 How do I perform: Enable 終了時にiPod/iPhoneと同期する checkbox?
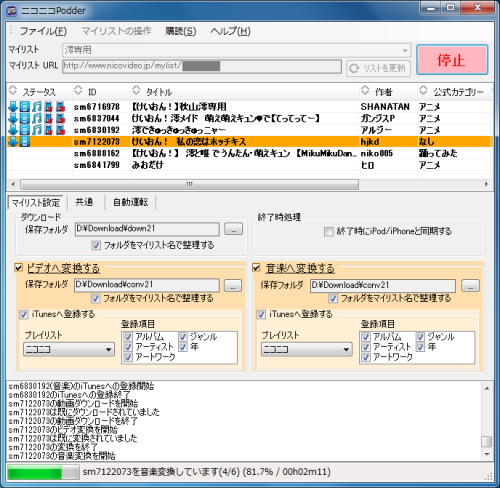click(329, 231)
